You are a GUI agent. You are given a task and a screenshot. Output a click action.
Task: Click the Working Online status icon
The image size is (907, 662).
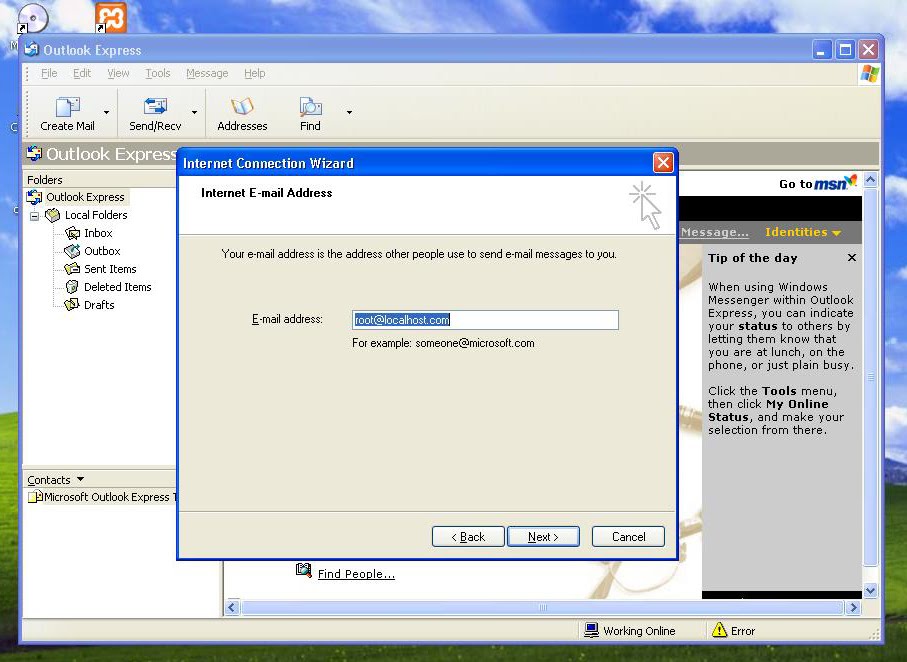[x=591, y=630]
